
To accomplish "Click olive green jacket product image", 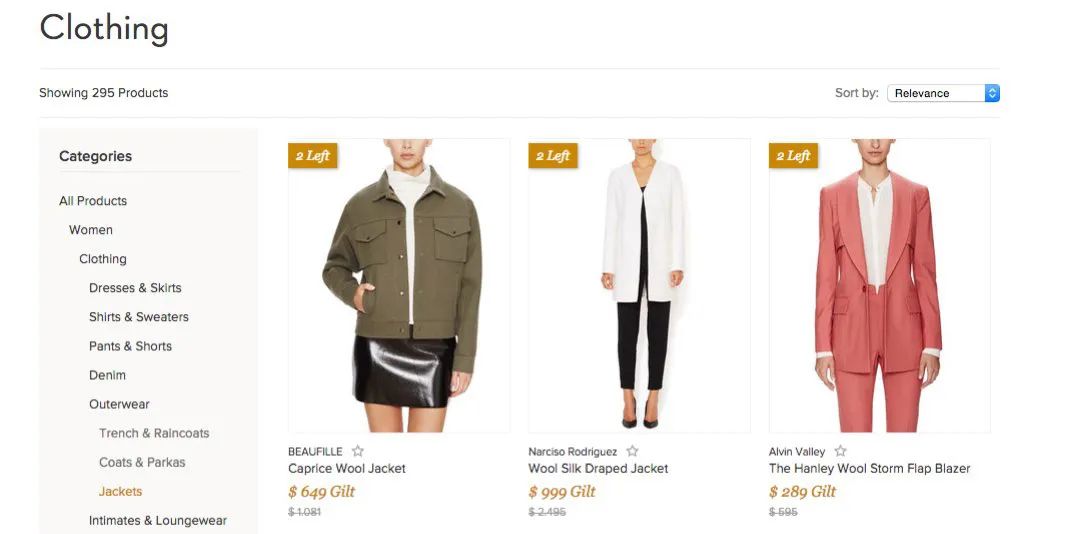I will (399, 285).
